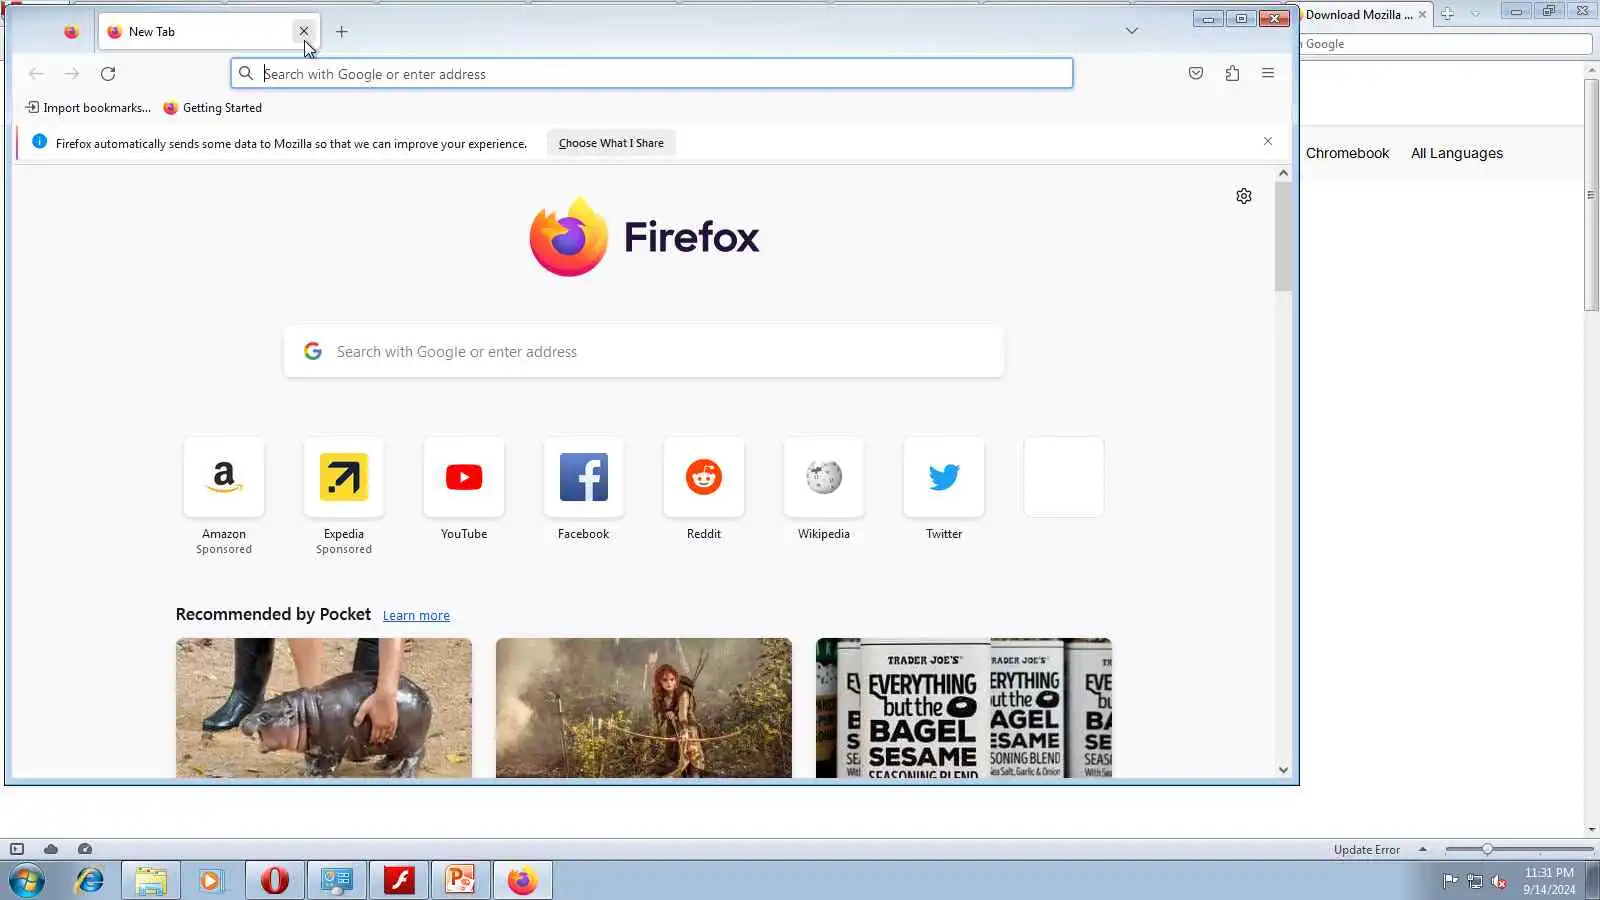Screen dimensions: 1600x900
Task: Launch Internet Explorer from the taskbar
Action: [90, 881]
